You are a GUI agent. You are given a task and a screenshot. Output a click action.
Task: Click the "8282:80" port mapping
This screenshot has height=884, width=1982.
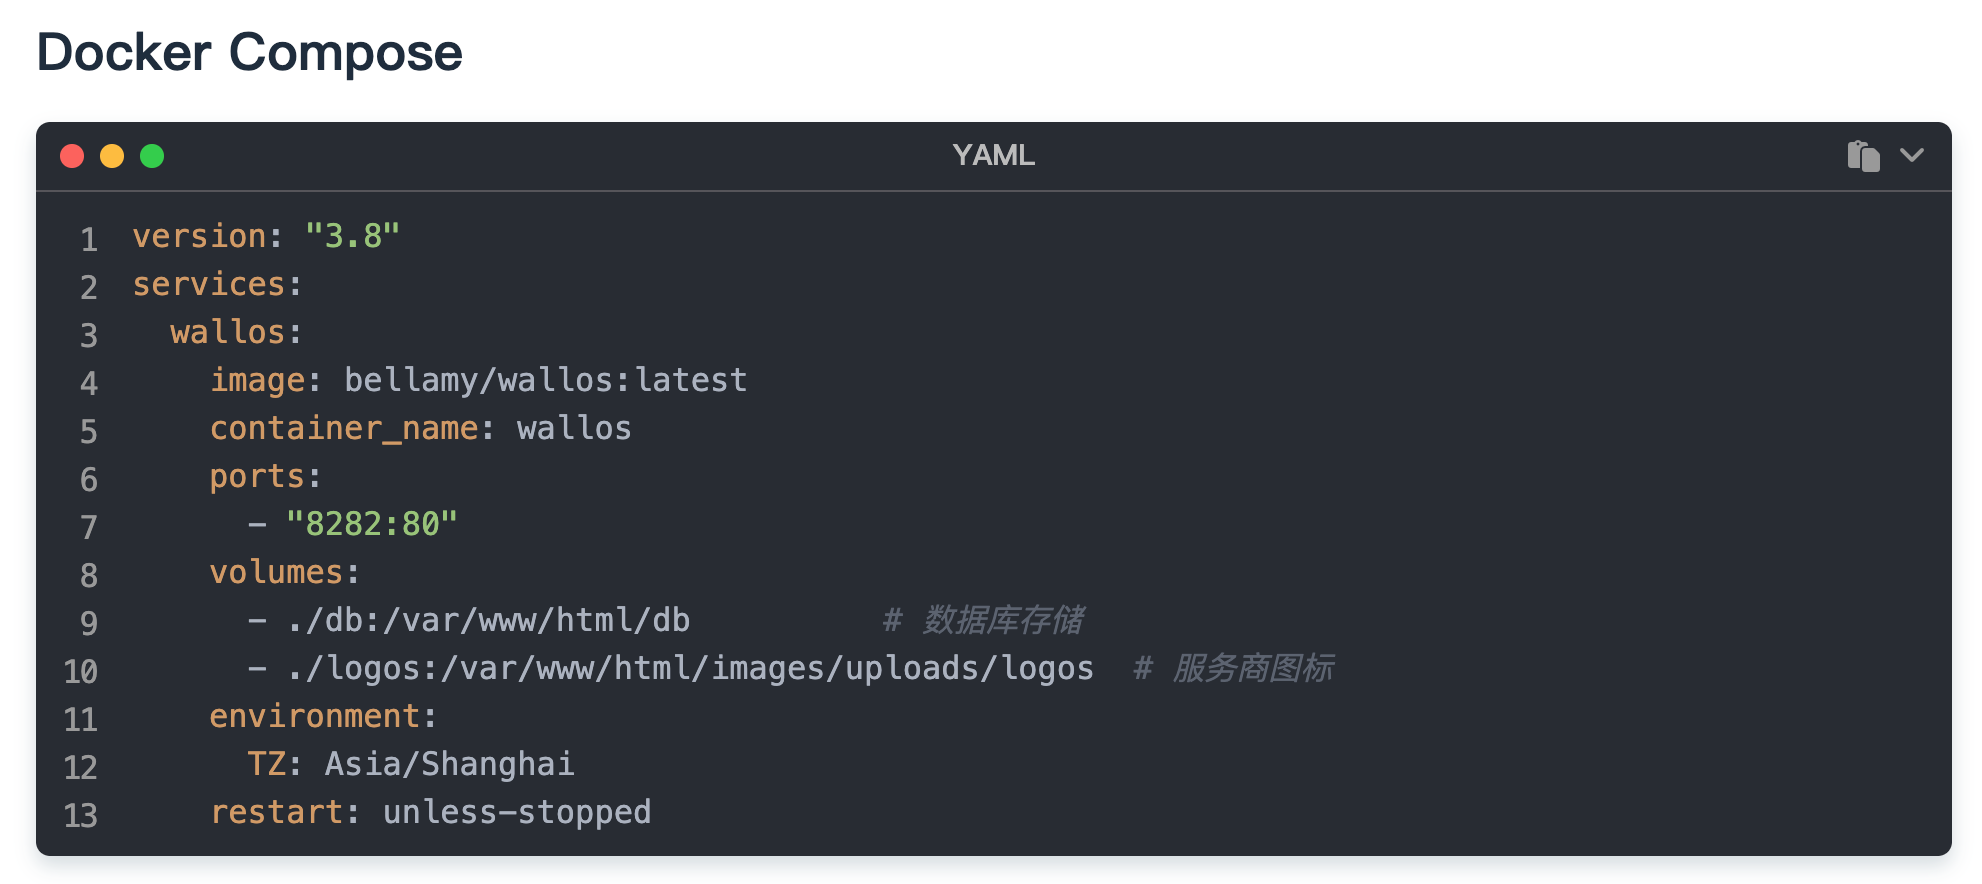(372, 524)
